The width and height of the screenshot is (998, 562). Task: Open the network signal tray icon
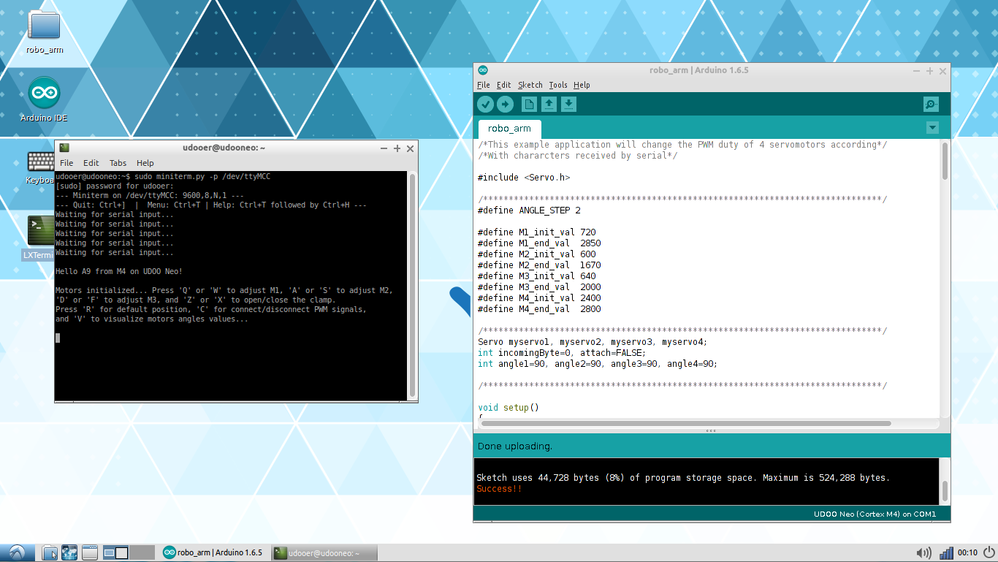pyautogui.click(x=946, y=552)
